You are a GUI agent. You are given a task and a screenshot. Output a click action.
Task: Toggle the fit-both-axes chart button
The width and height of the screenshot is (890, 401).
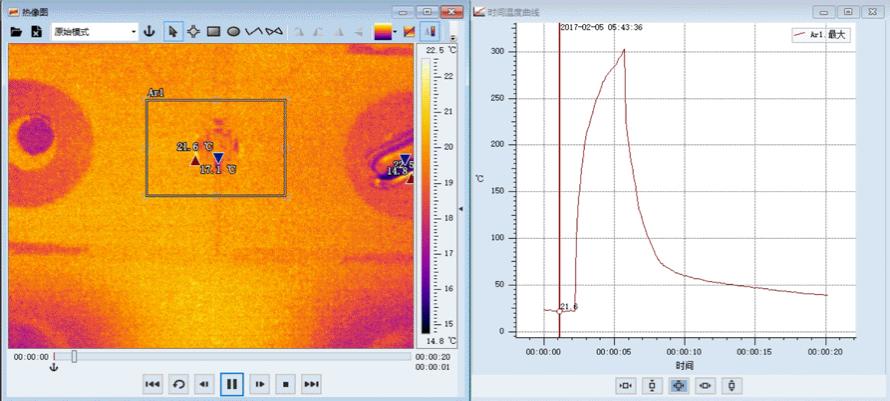click(679, 386)
